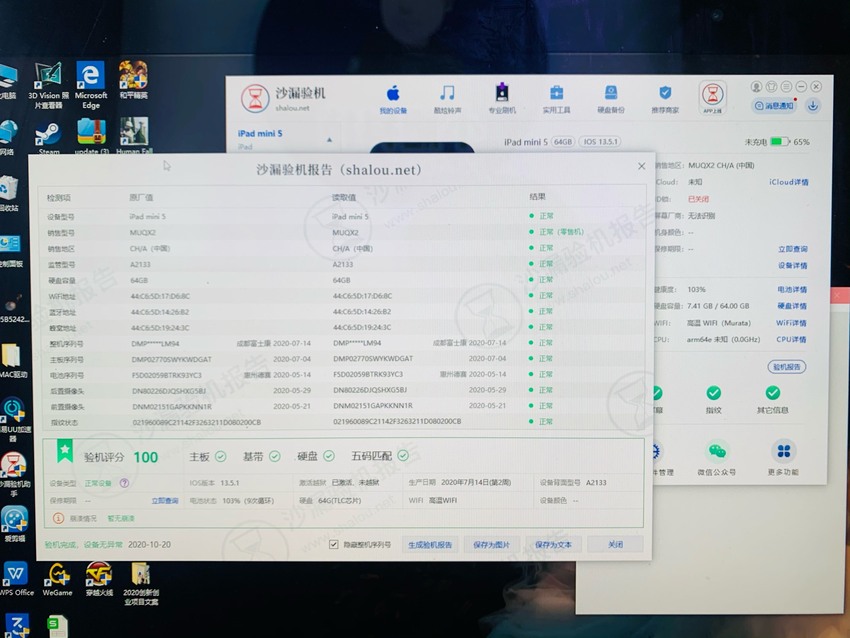850x638 pixels.
Task: Open the 我的设备 (My Device) tab
Action: click(393, 99)
